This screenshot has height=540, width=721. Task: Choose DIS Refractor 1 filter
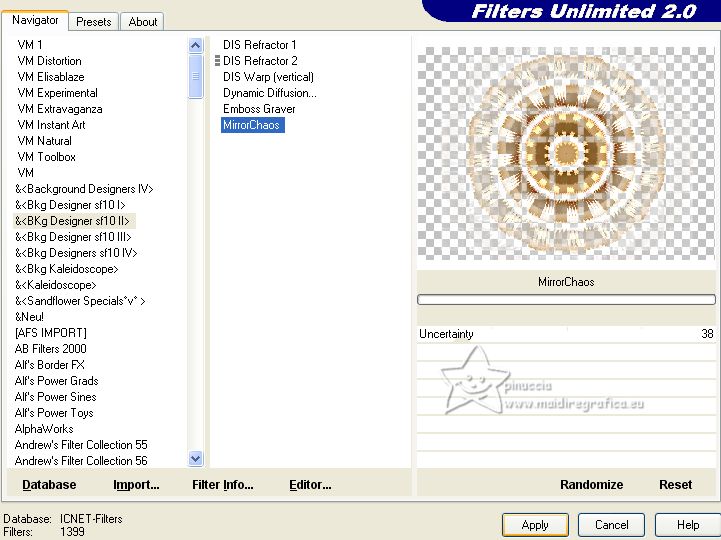click(260, 45)
